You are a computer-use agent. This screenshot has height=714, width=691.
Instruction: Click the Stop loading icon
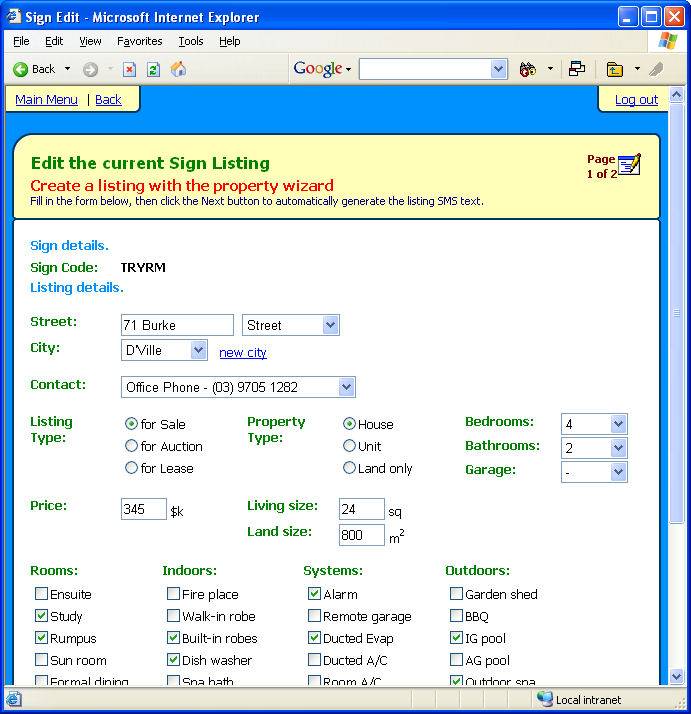[x=129, y=69]
